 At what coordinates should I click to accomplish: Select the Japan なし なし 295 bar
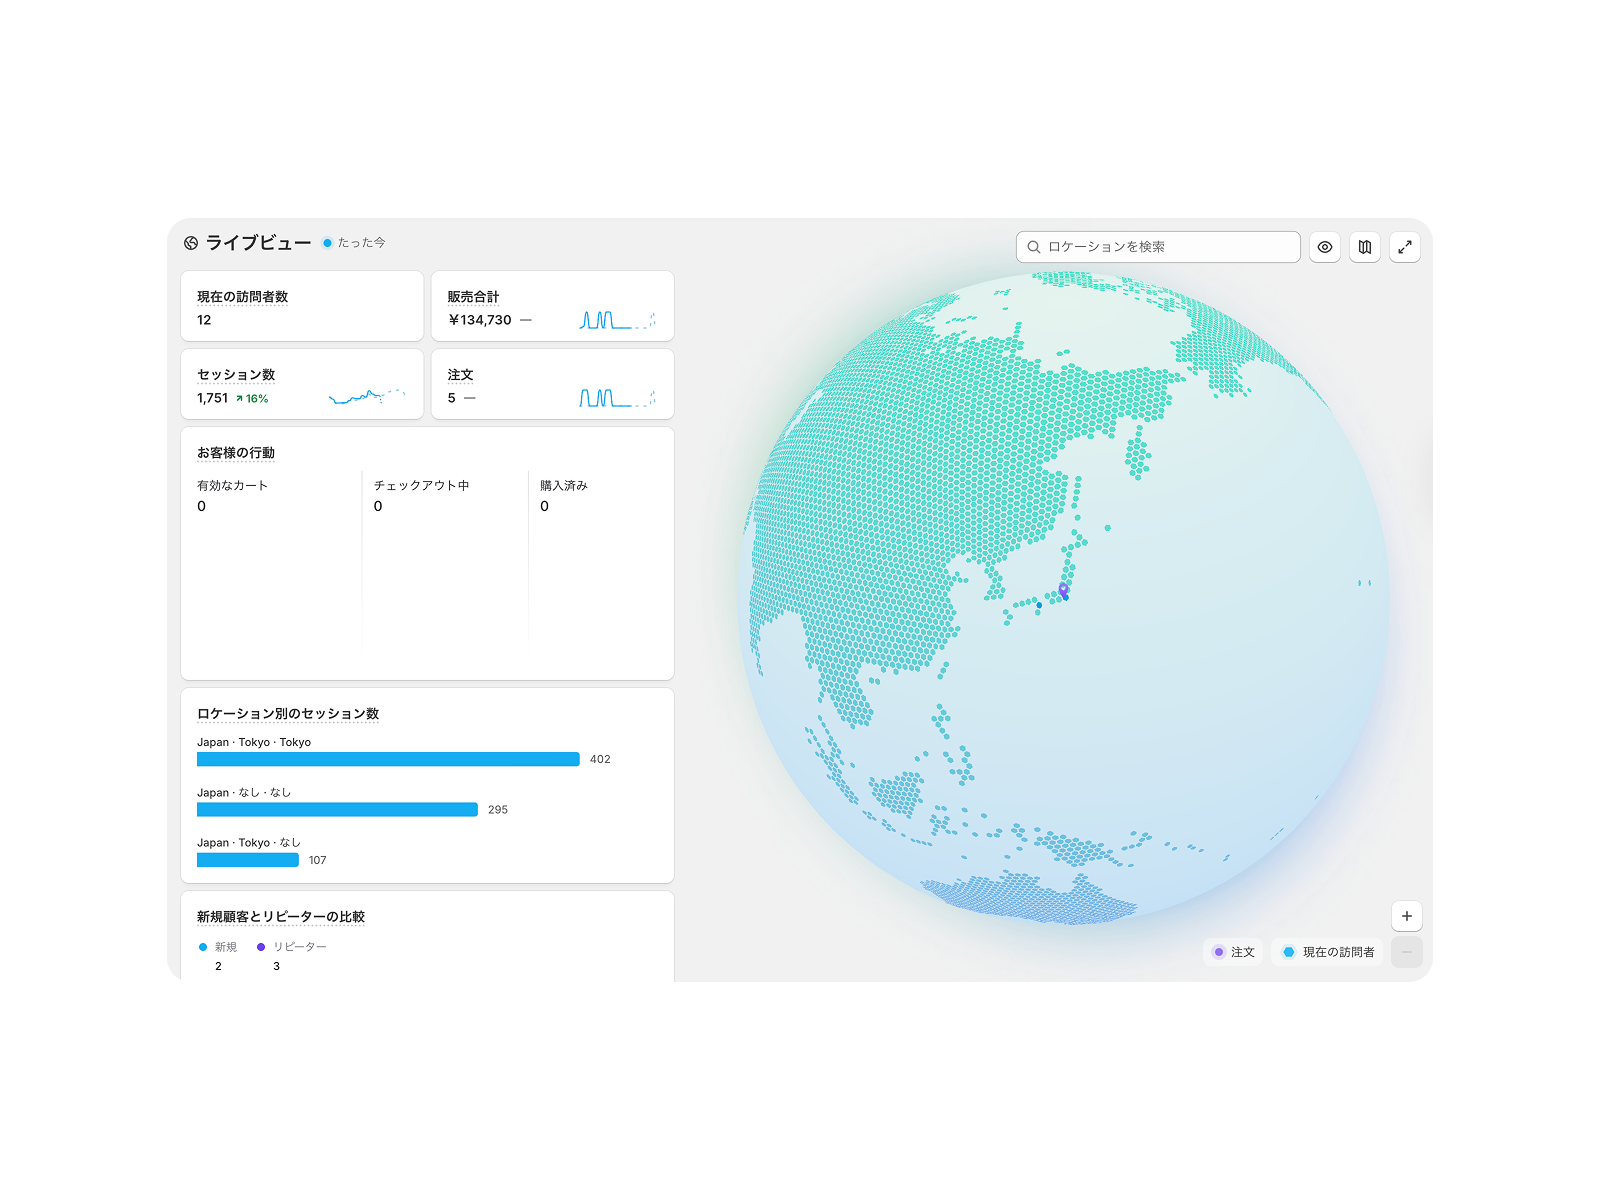coord(337,809)
